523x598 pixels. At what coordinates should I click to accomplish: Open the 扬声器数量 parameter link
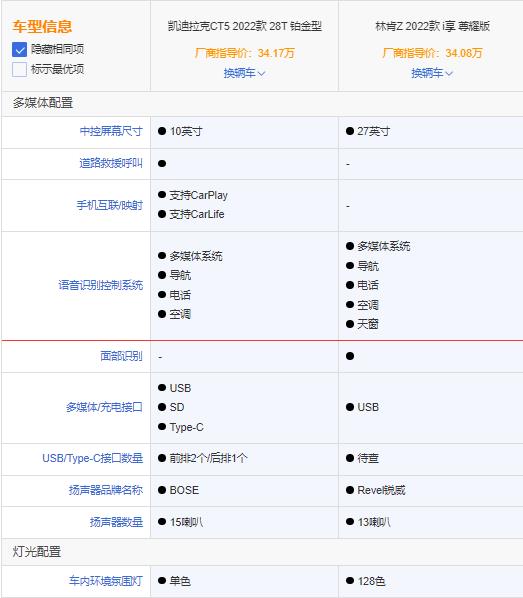pos(116,522)
